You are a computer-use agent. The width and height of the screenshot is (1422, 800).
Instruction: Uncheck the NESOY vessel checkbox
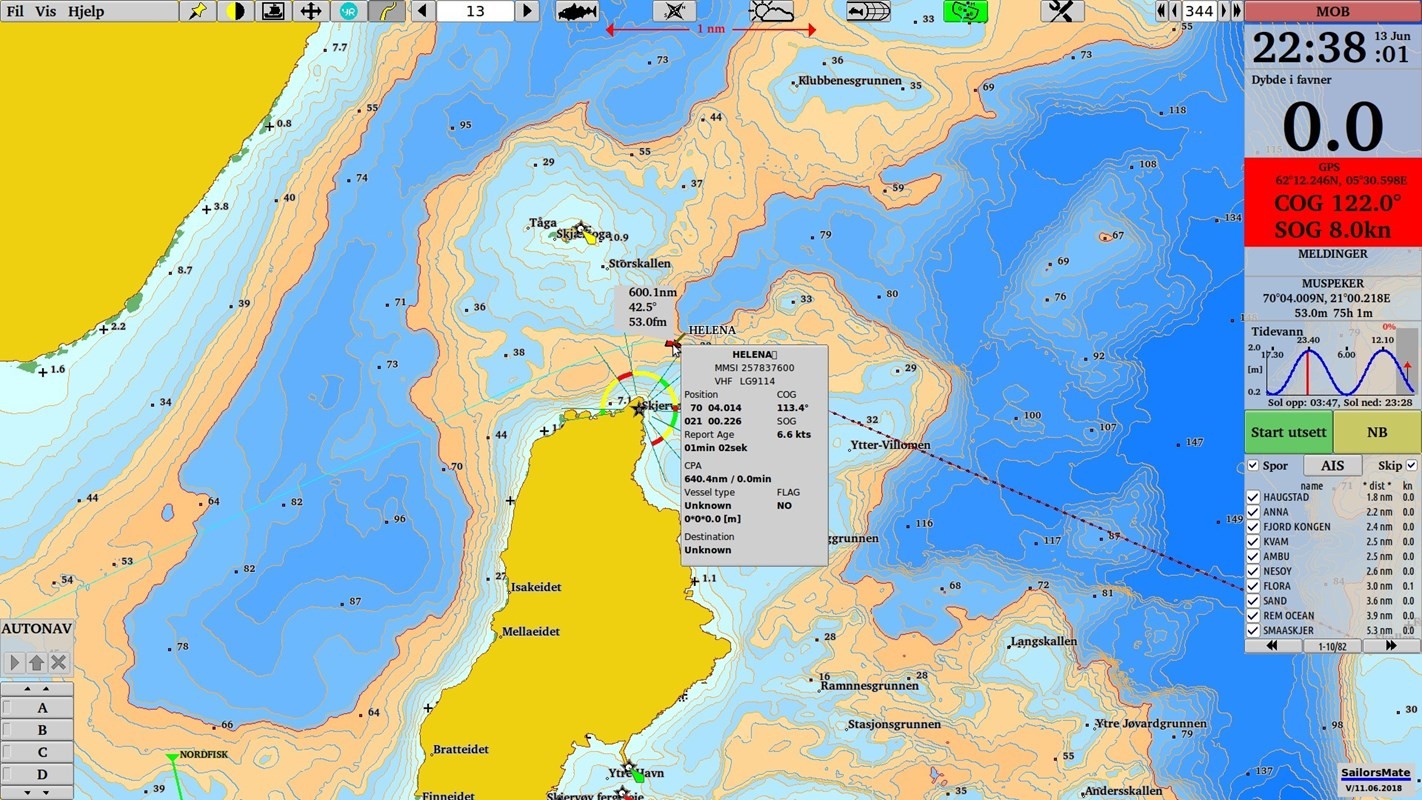(1253, 572)
